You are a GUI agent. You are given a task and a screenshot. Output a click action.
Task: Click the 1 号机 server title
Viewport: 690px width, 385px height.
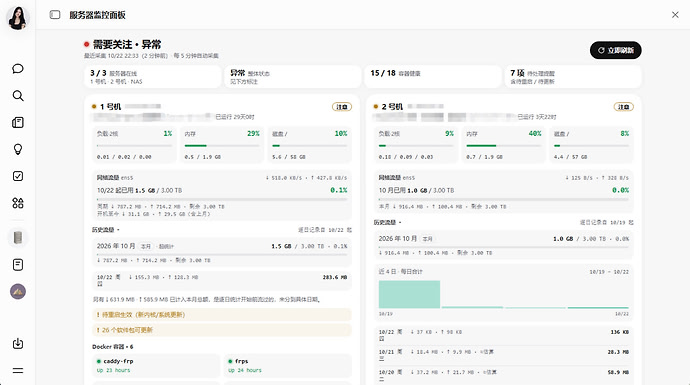[x=110, y=106]
